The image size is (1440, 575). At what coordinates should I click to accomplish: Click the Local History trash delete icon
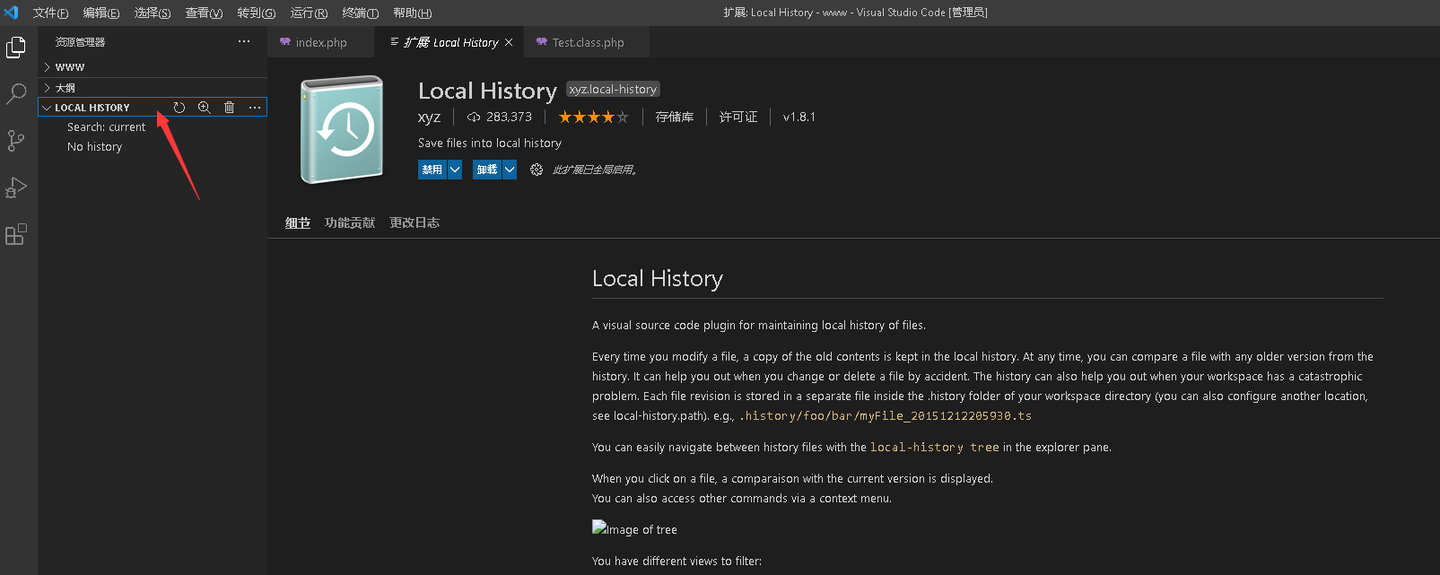[229, 107]
